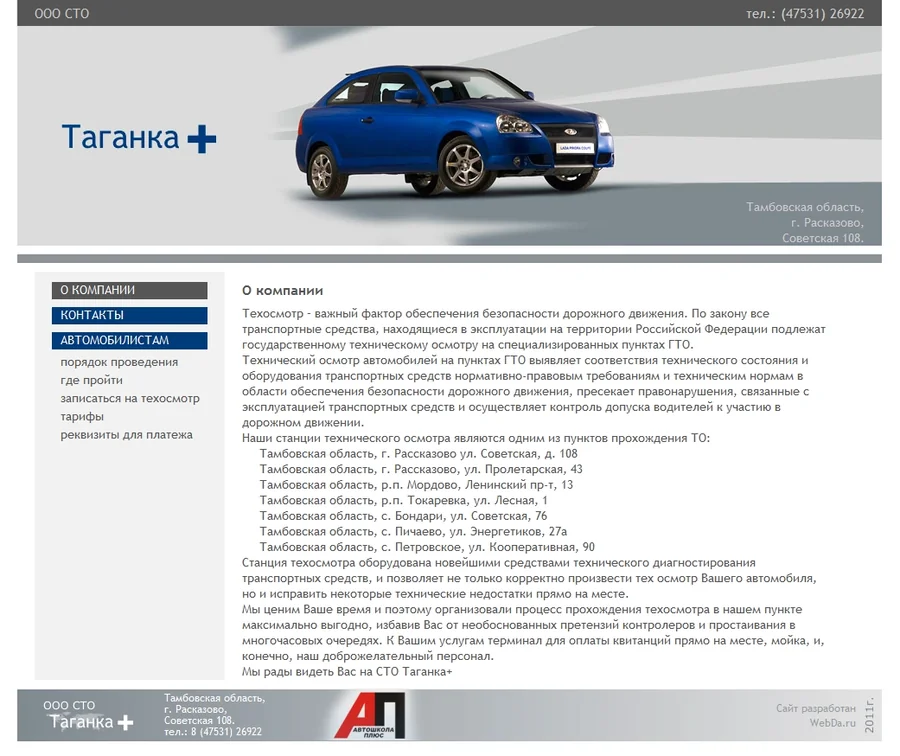This screenshot has width=900, height=756.
Task: Click записаться на техосмотр link
Action: pyautogui.click(x=130, y=398)
